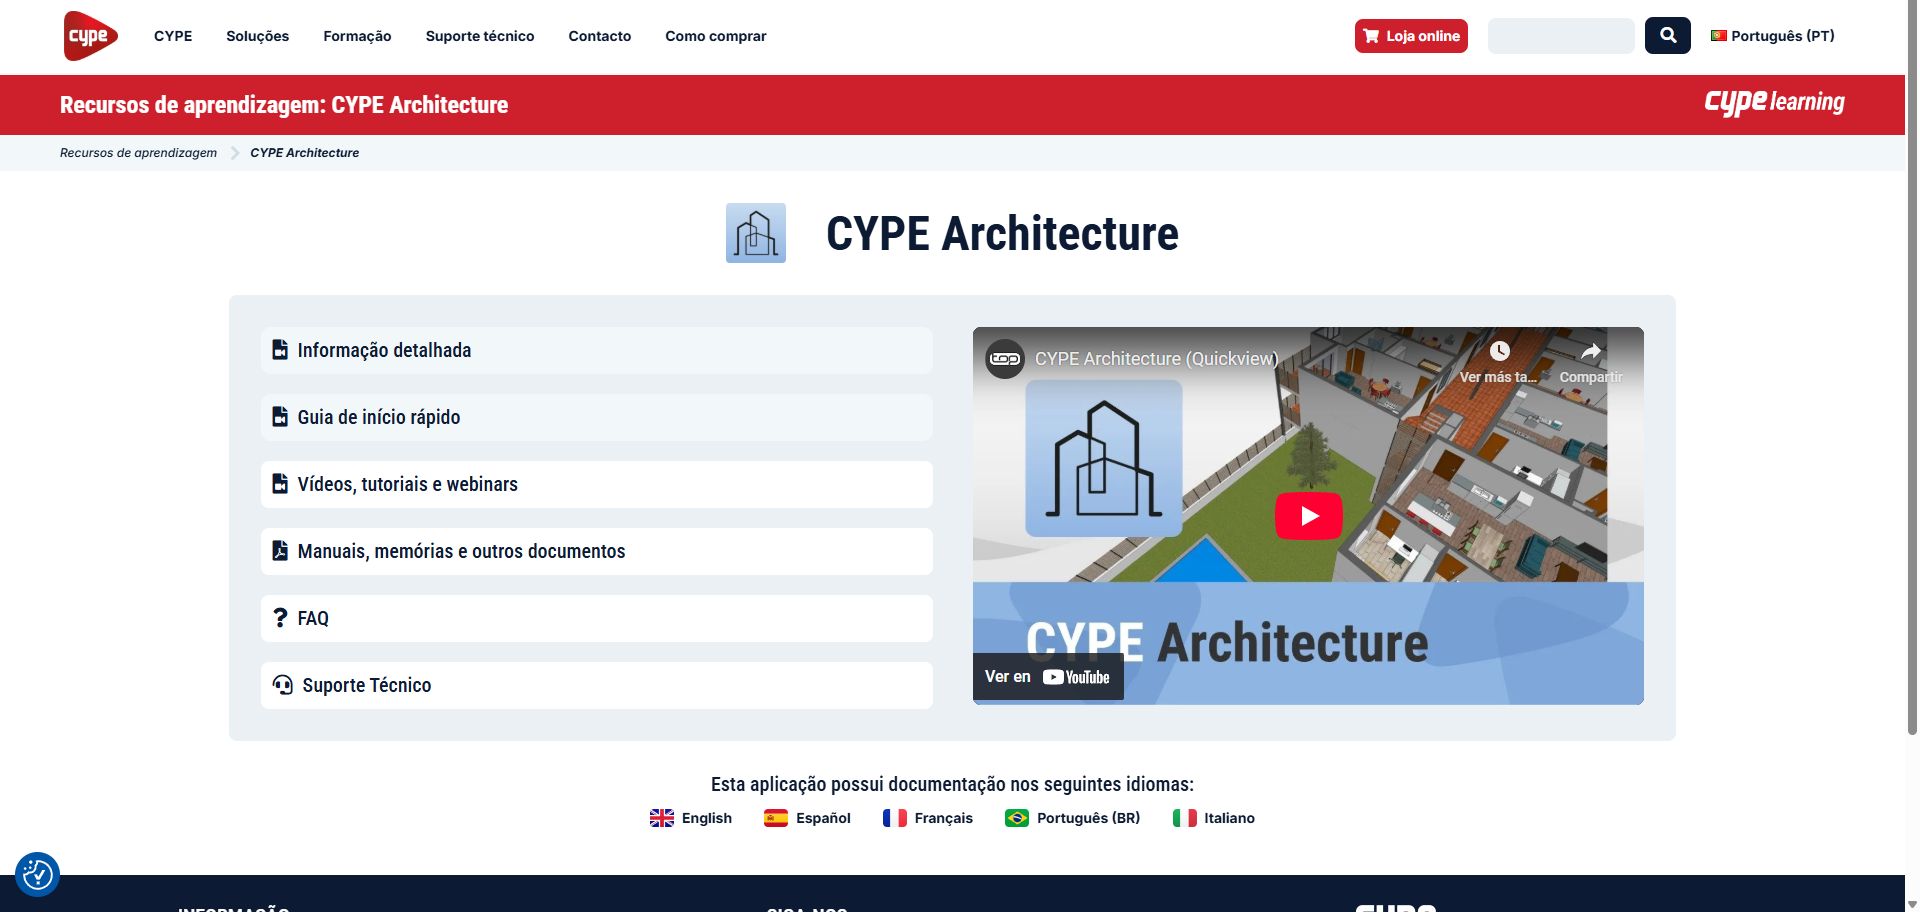Play the CYPE Architecture YouTube video
Screen dimensions: 1920x912
[x=1308, y=516]
